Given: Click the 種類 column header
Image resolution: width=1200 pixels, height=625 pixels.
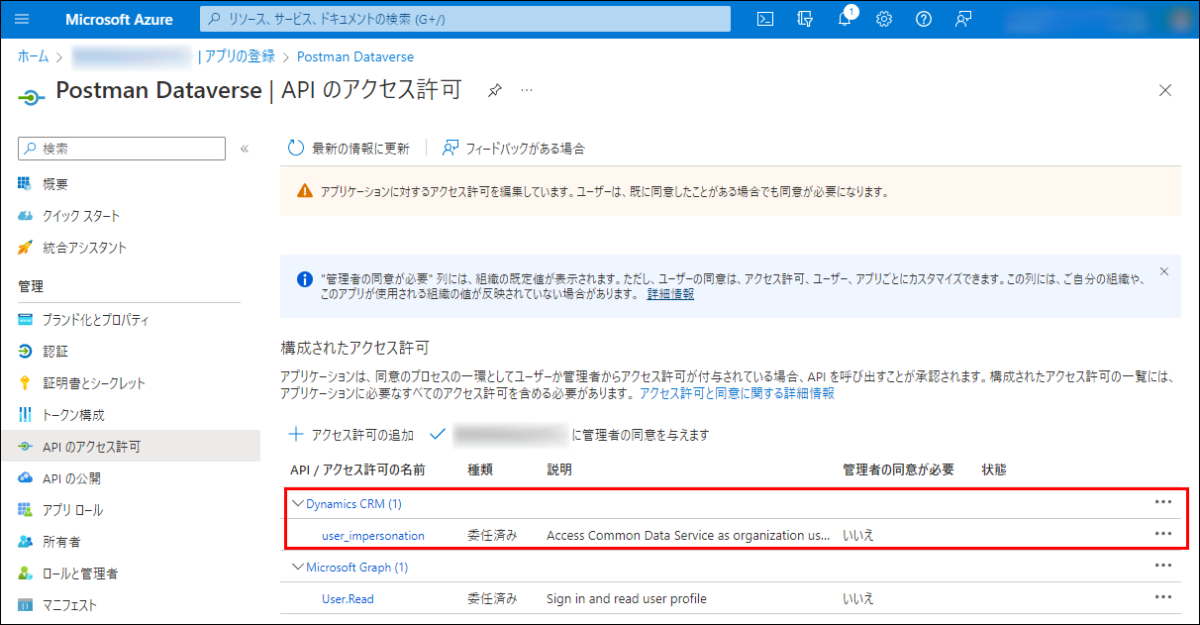Looking at the screenshot, I should [x=480, y=469].
